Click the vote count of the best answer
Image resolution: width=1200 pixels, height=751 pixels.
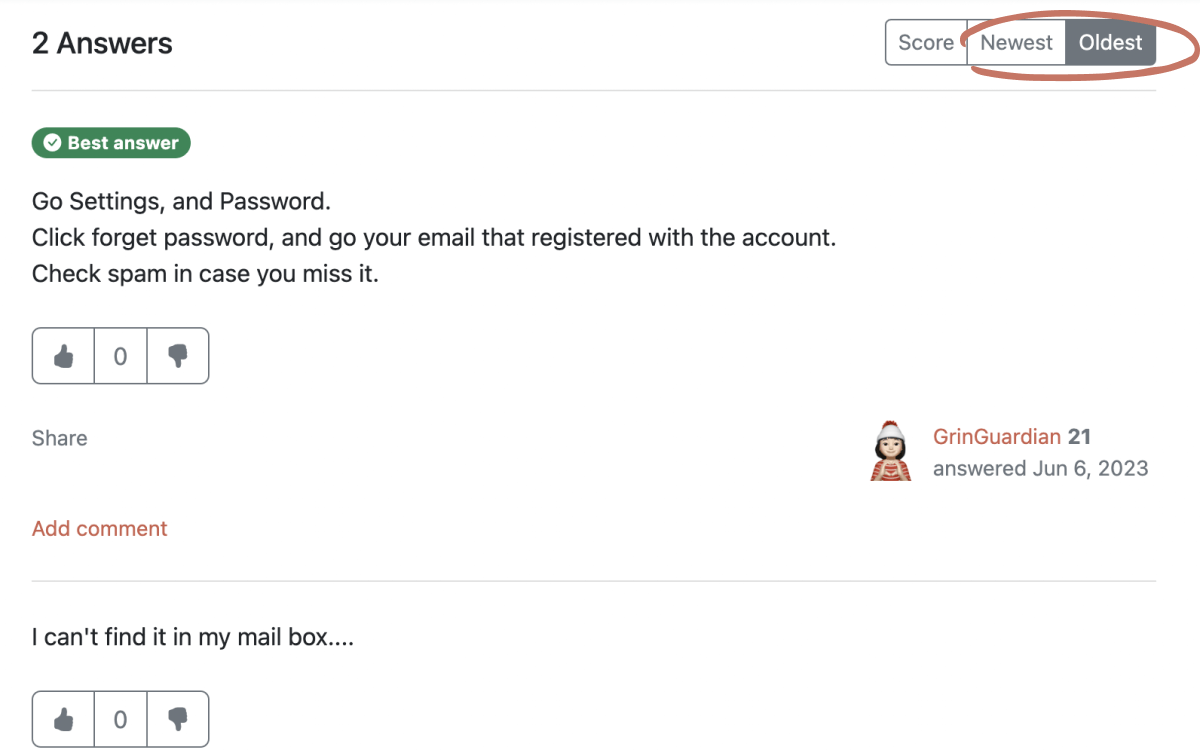120,356
